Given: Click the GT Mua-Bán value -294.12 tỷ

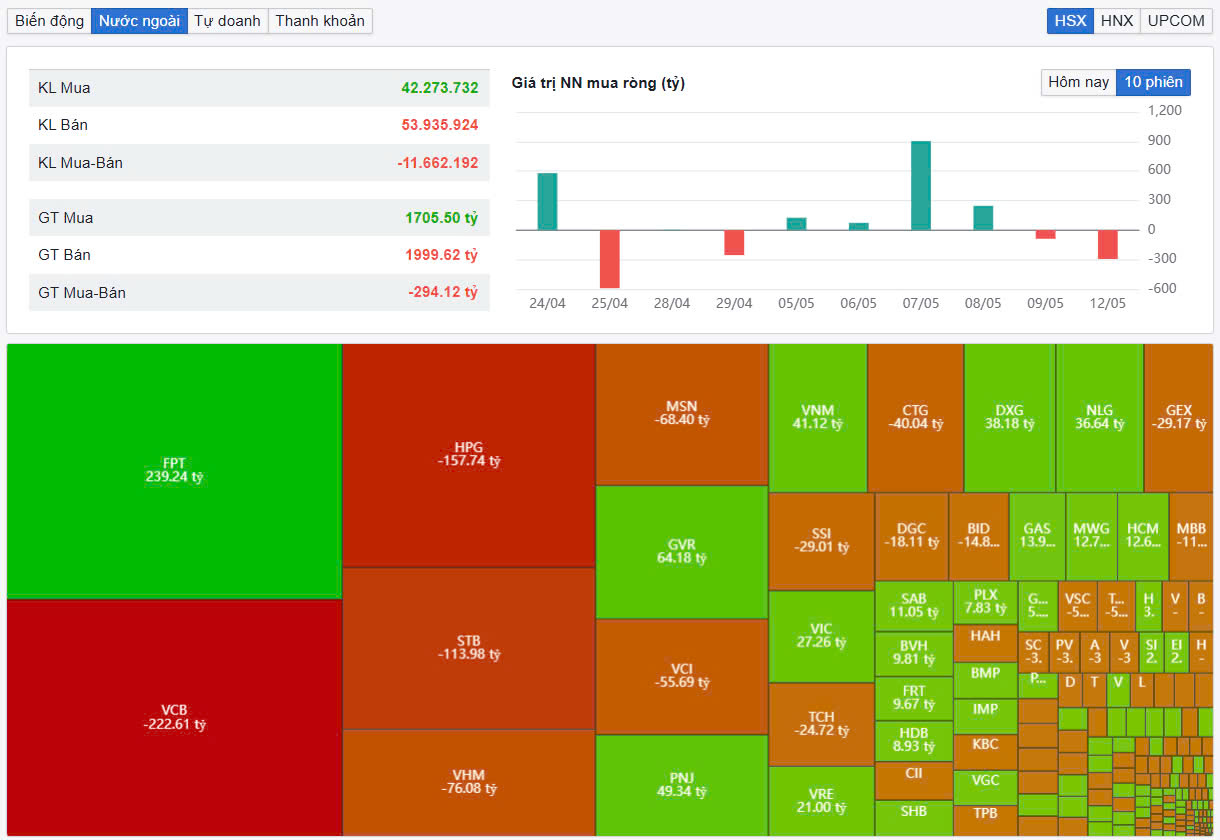Looking at the screenshot, I should click(x=443, y=293).
